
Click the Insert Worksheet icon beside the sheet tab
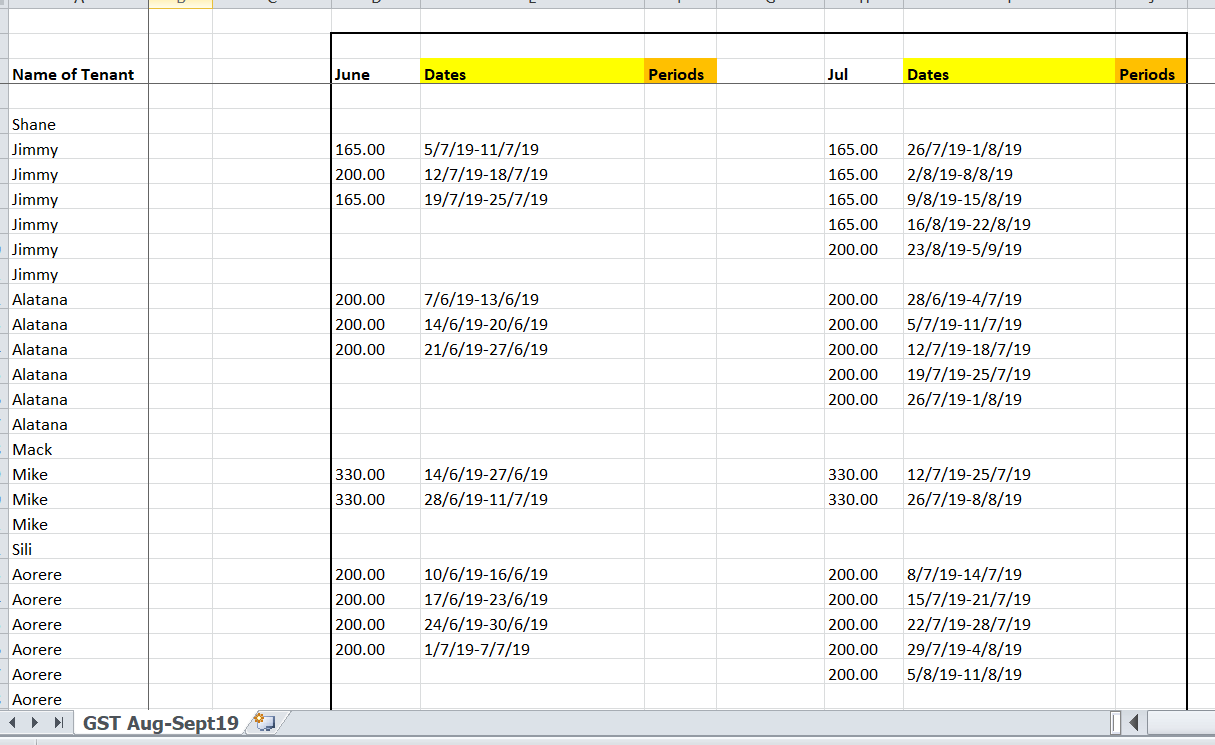pos(266,722)
